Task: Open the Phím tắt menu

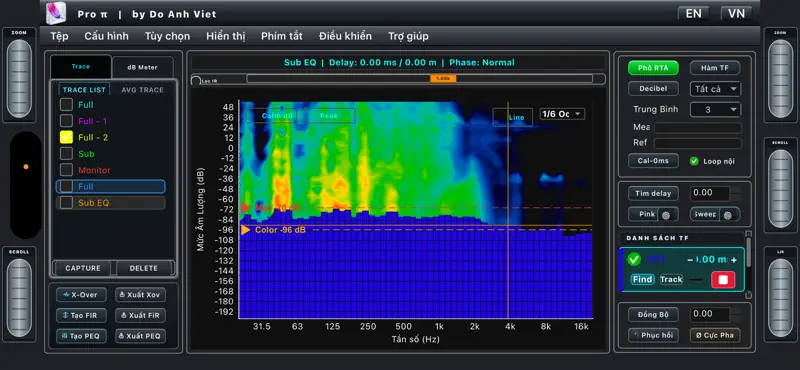Action: point(282,36)
